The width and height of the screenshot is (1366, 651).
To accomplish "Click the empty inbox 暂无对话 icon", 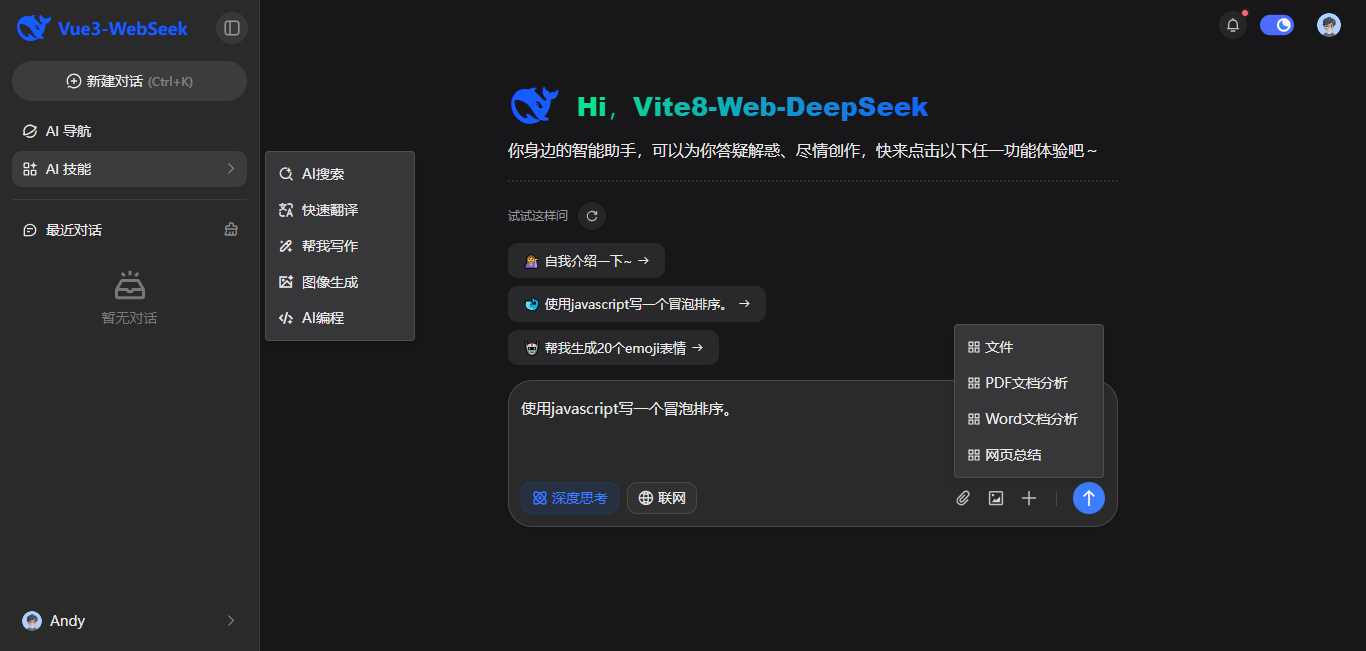I will coord(130,286).
